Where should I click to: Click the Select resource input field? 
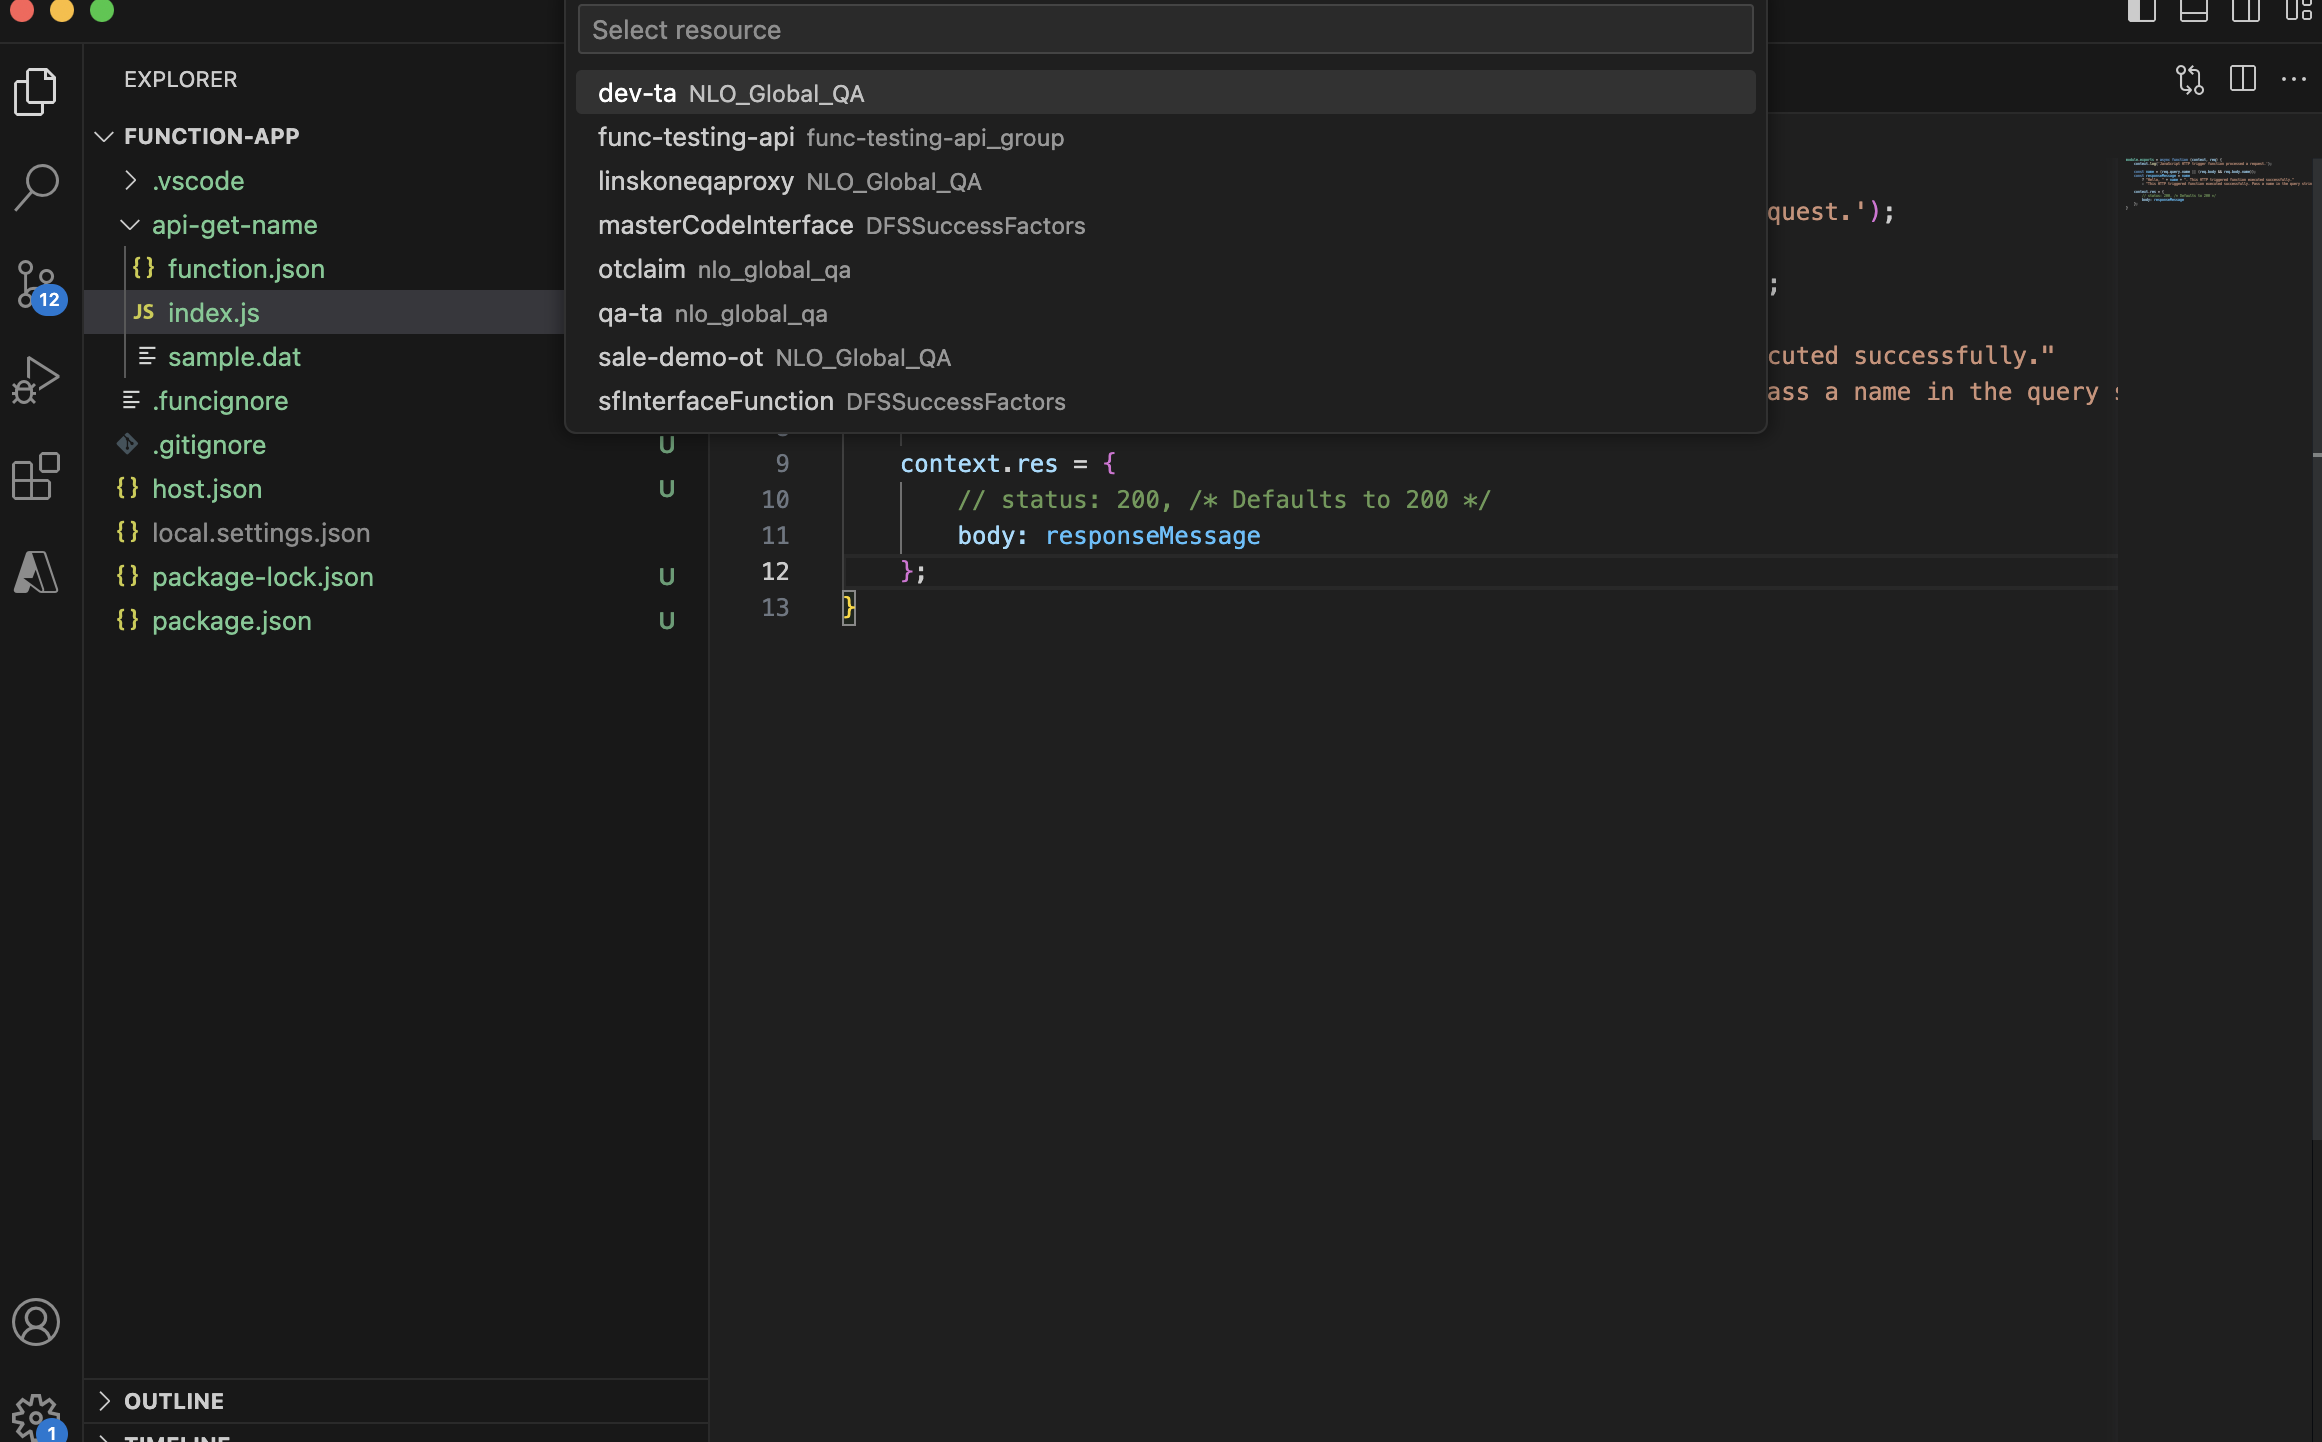point(1165,30)
